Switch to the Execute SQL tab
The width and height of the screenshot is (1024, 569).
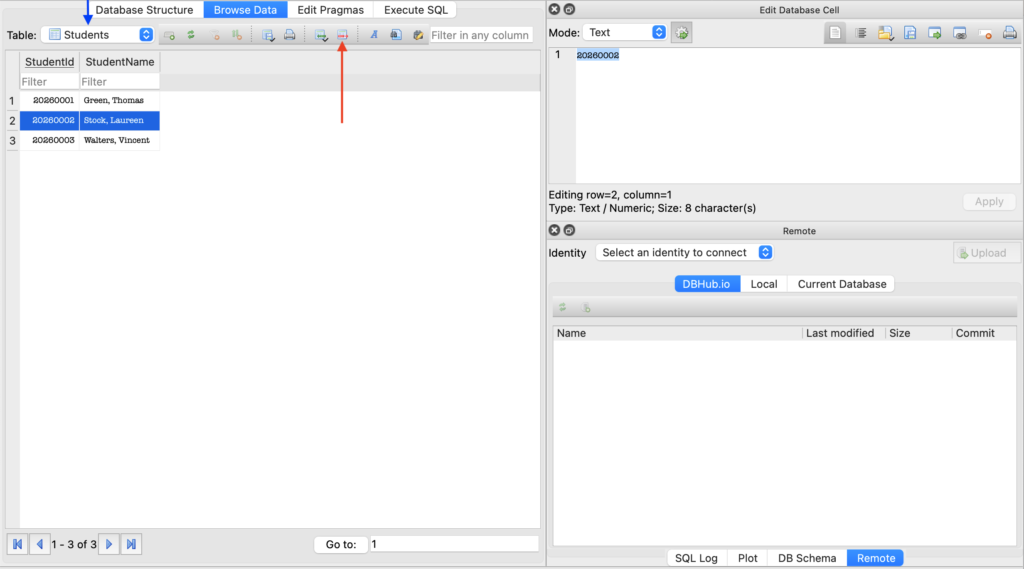point(415,10)
